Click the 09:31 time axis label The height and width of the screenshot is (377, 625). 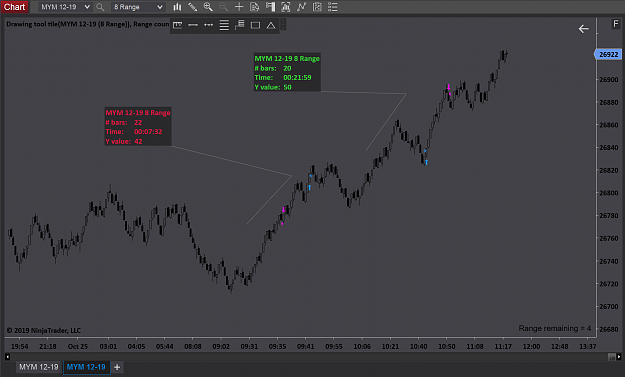point(249,346)
